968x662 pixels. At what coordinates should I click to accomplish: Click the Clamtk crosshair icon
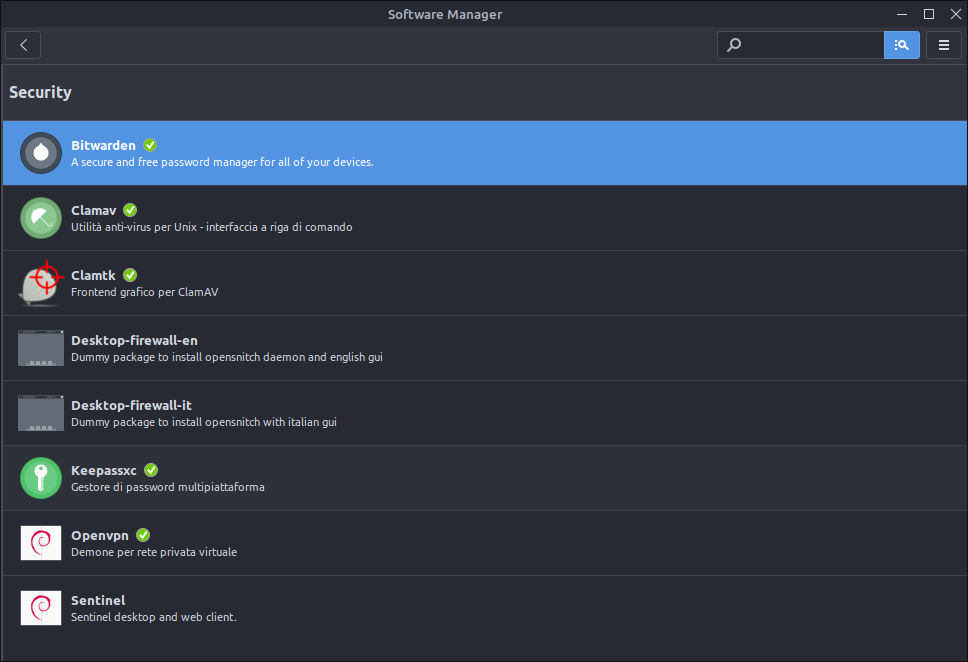[41, 283]
